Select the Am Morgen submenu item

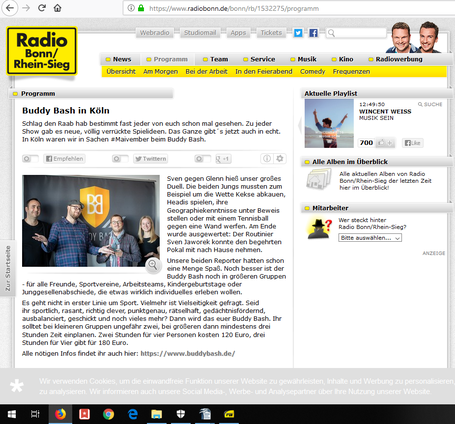tap(161, 72)
